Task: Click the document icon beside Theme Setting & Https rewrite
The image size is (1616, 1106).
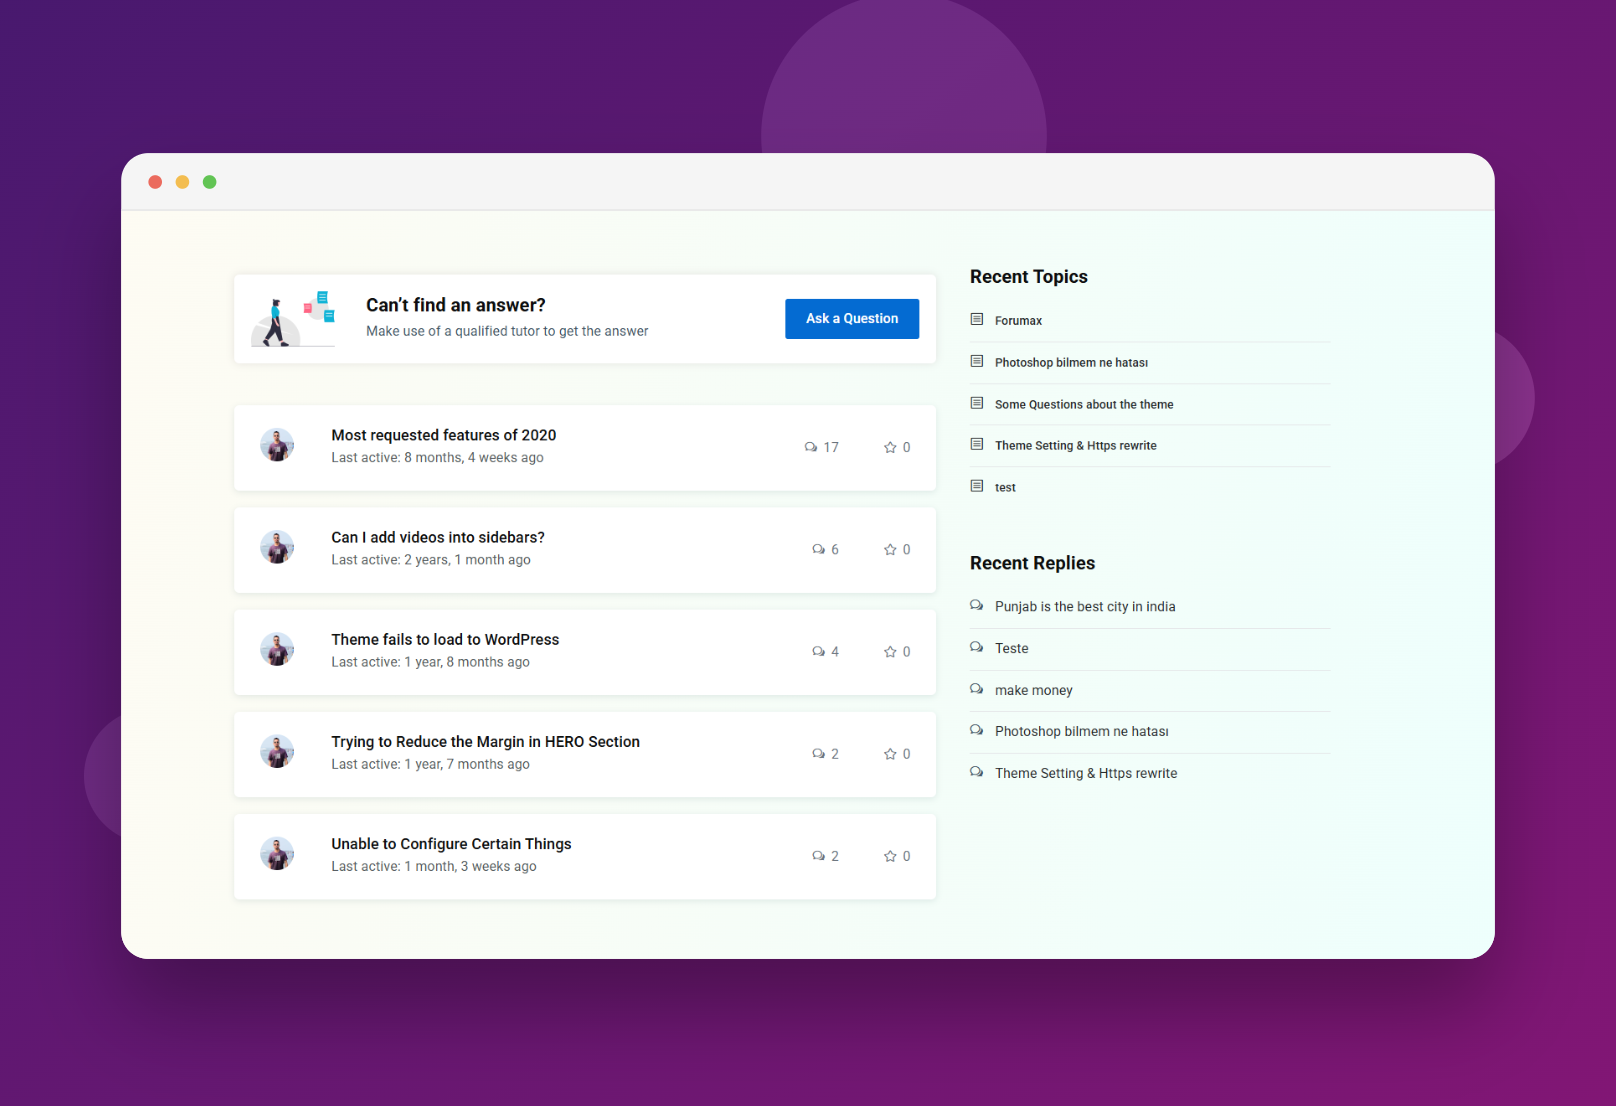Action: pyautogui.click(x=977, y=444)
